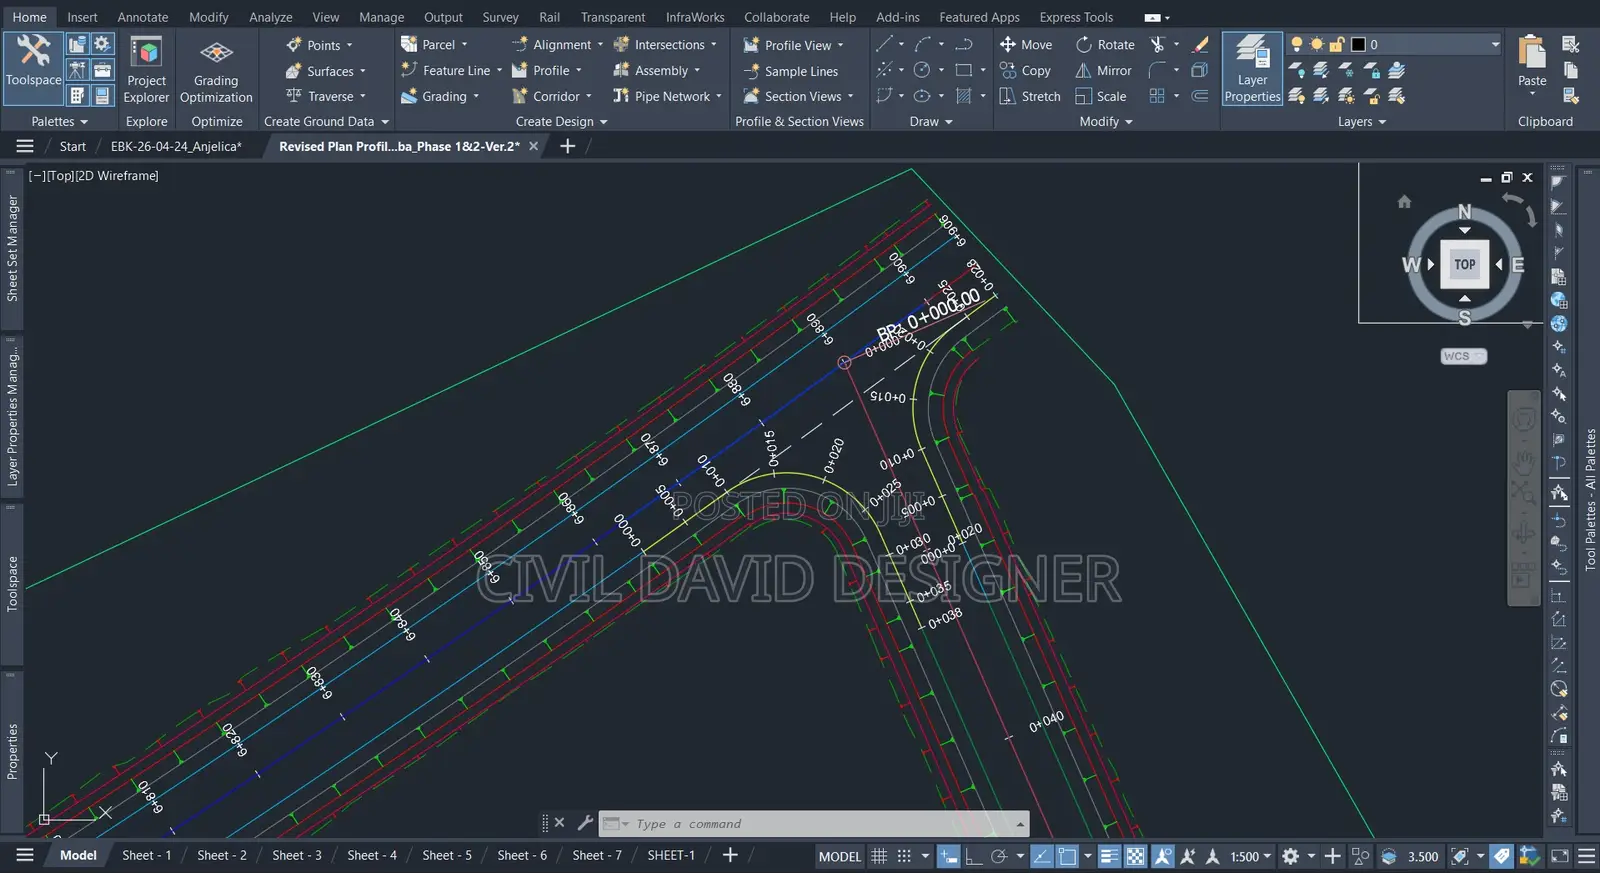Expand the Surfaces dropdown
The width and height of the screenshot is (1600, 873).
point(363,71)
